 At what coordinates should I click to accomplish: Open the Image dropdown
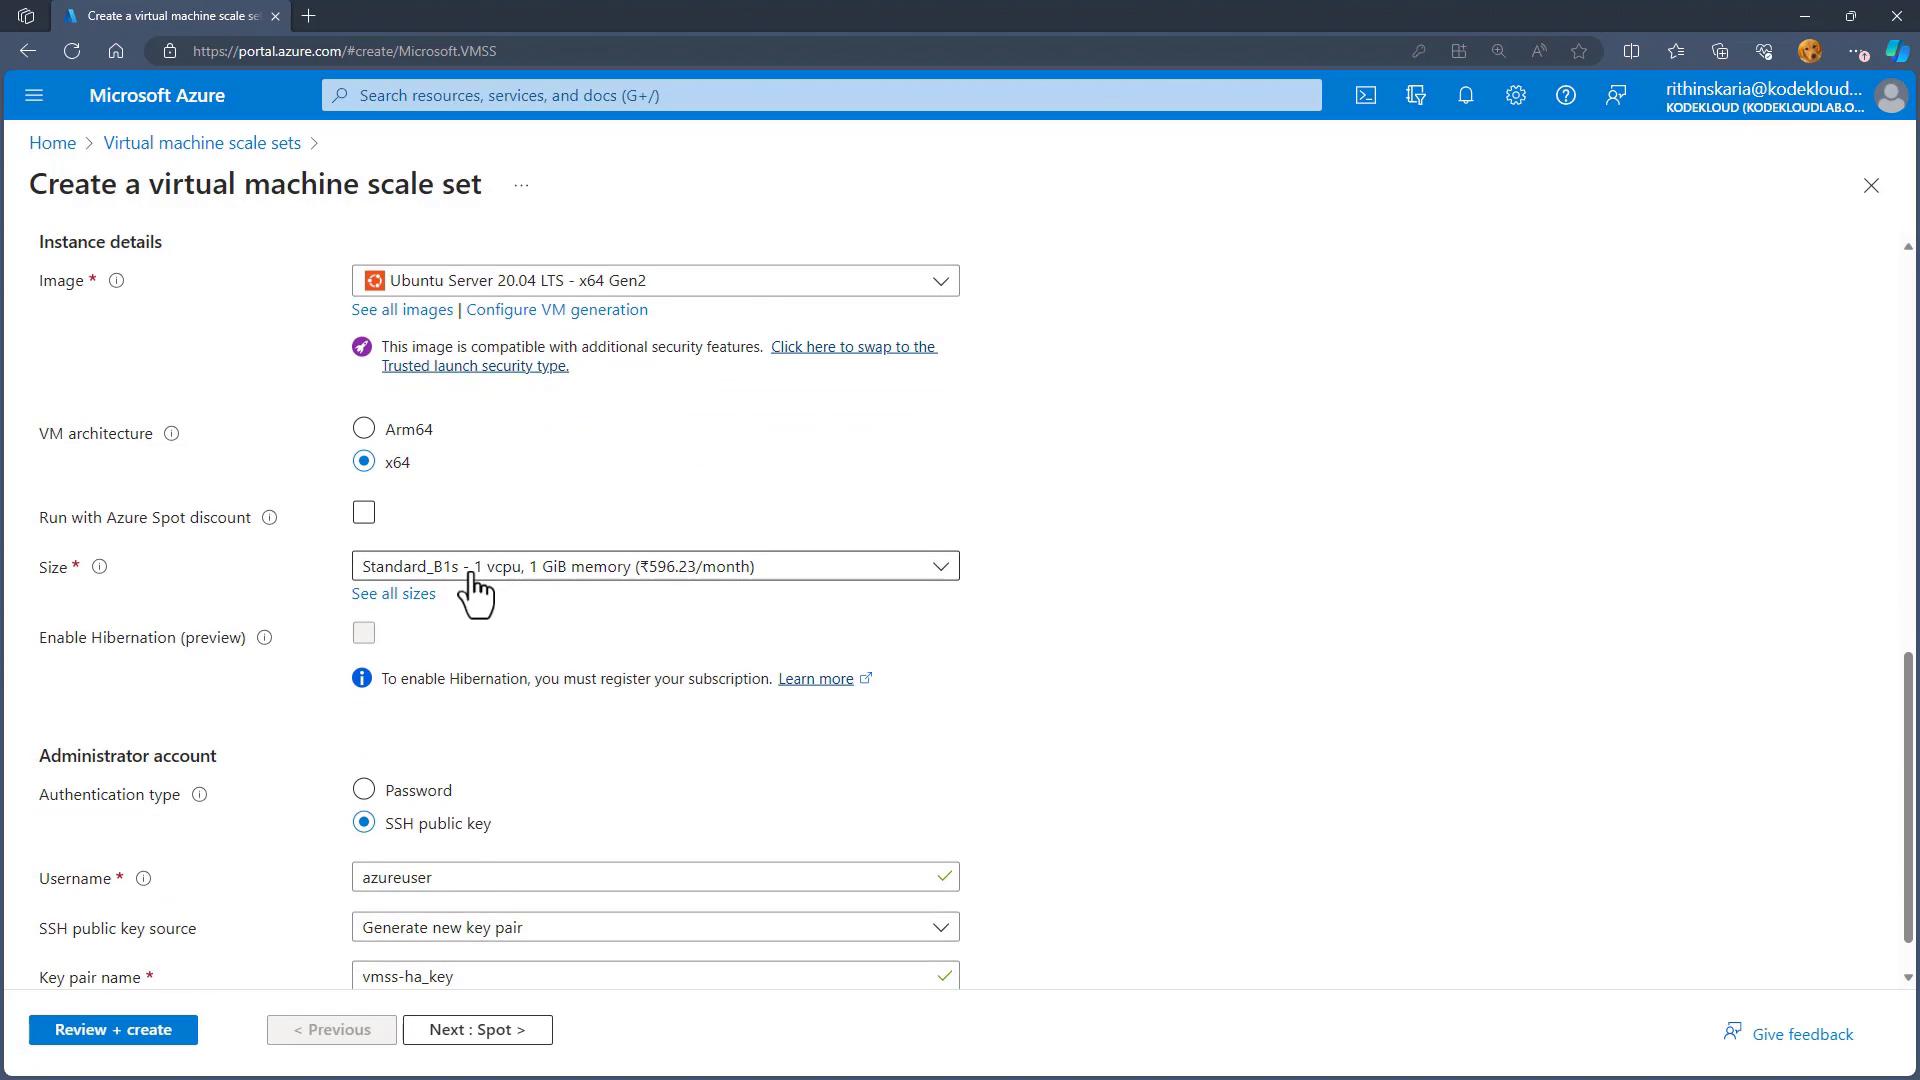coord(655,281)
